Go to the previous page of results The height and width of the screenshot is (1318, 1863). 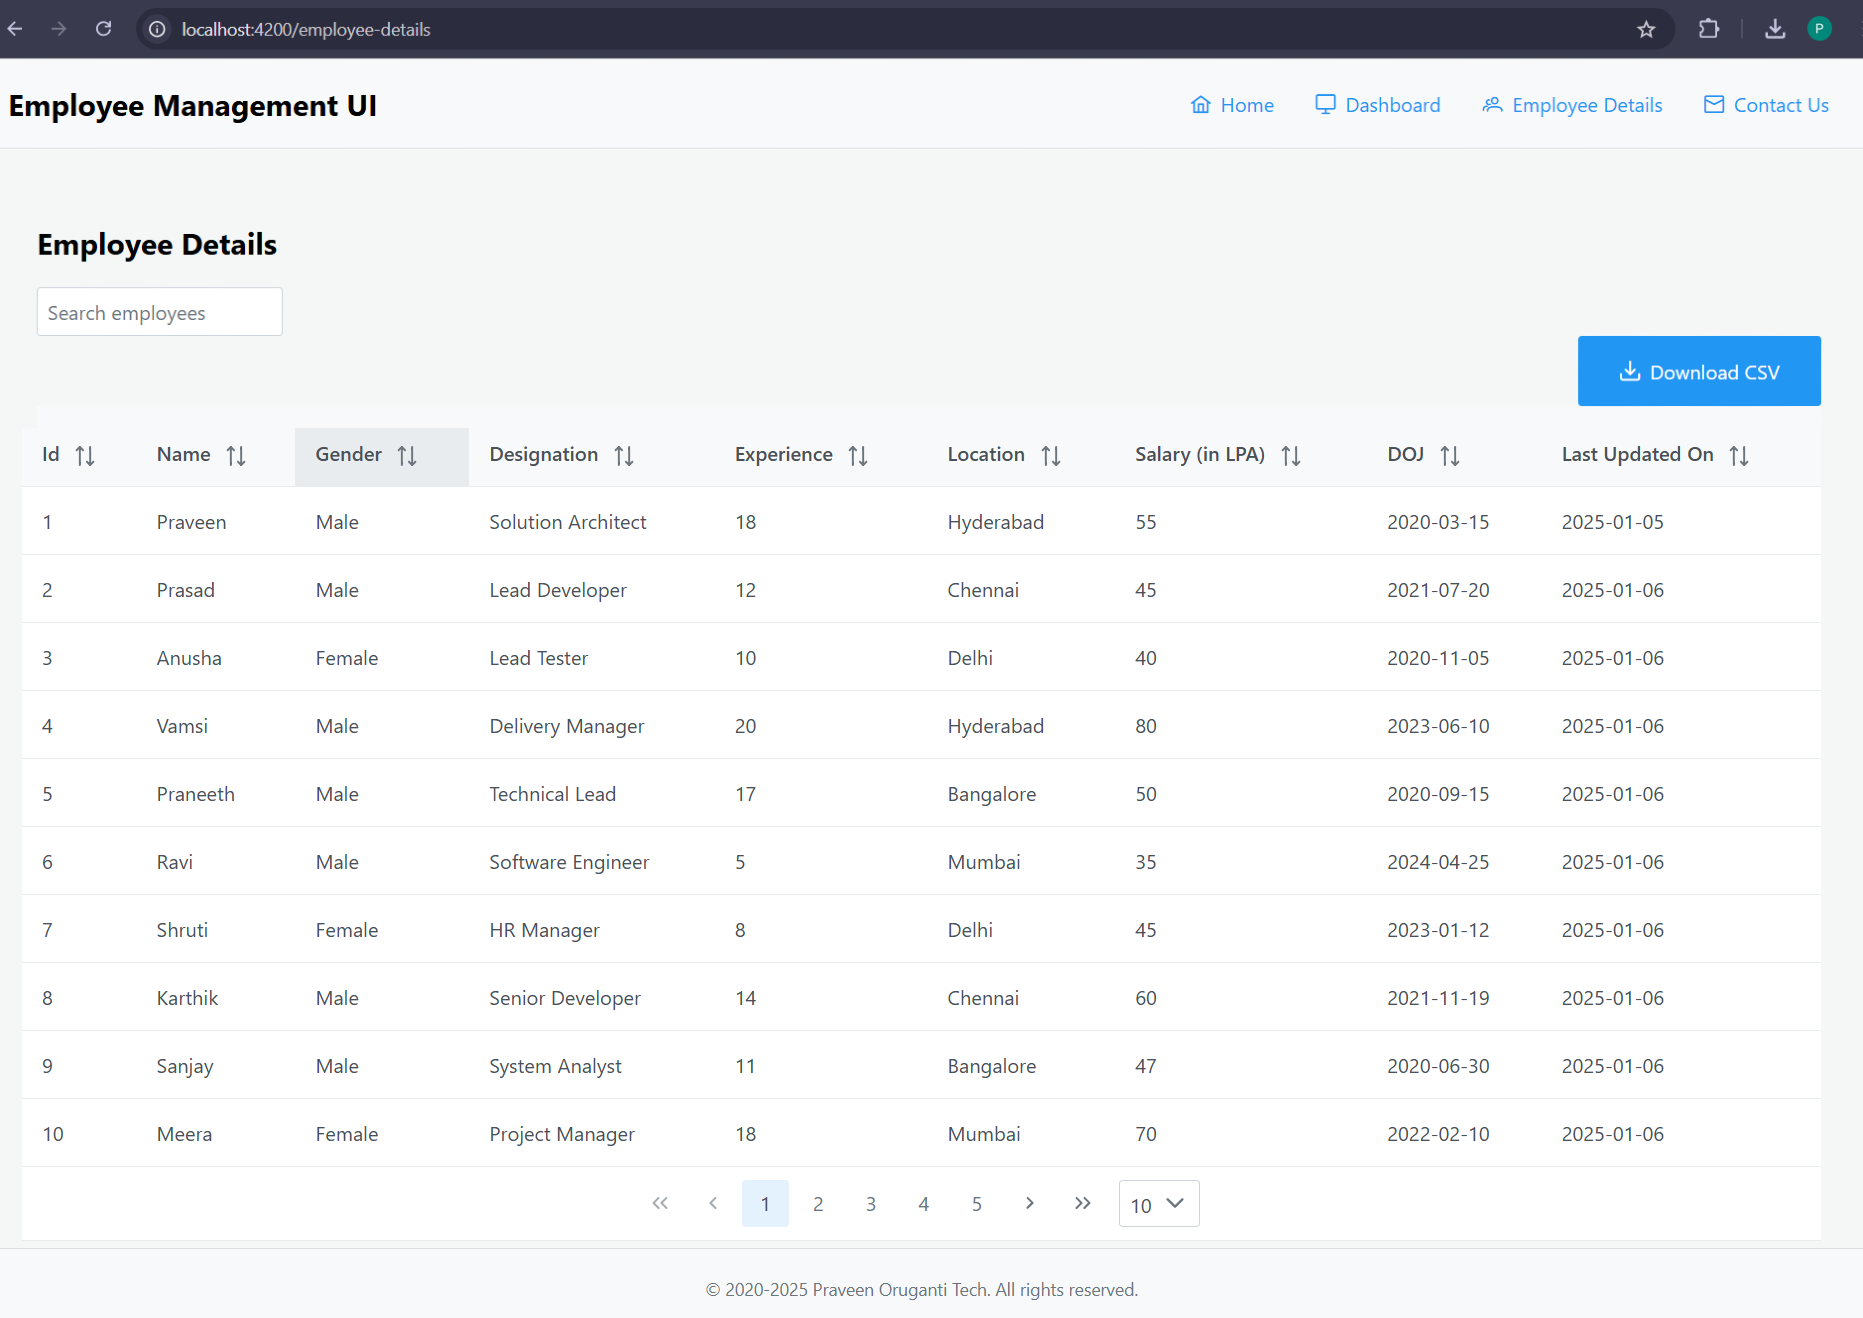pyautogui.click(x=713, y=1203)
